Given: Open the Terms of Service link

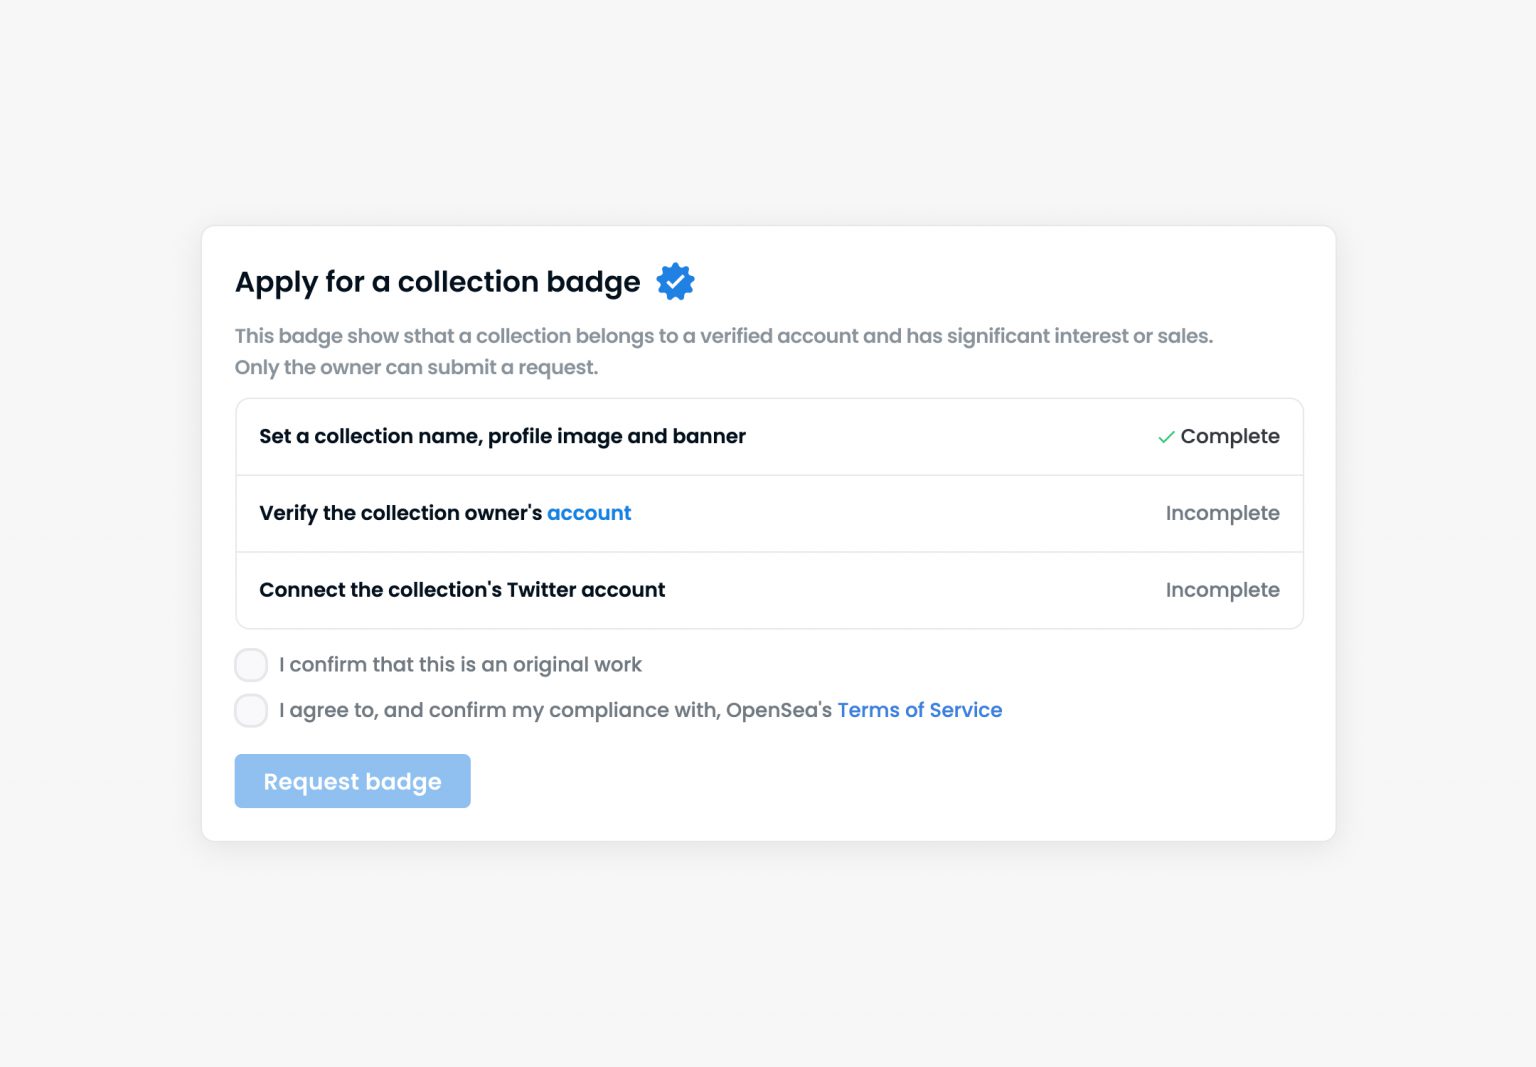Looking at the screenshot, I should coord(919,710).
